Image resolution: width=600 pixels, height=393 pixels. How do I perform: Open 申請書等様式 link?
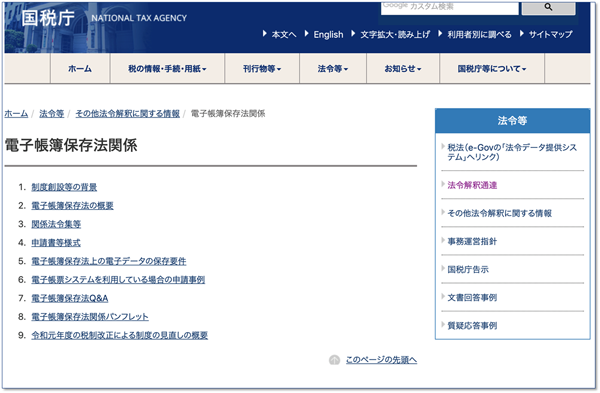(x=56, y=243)
